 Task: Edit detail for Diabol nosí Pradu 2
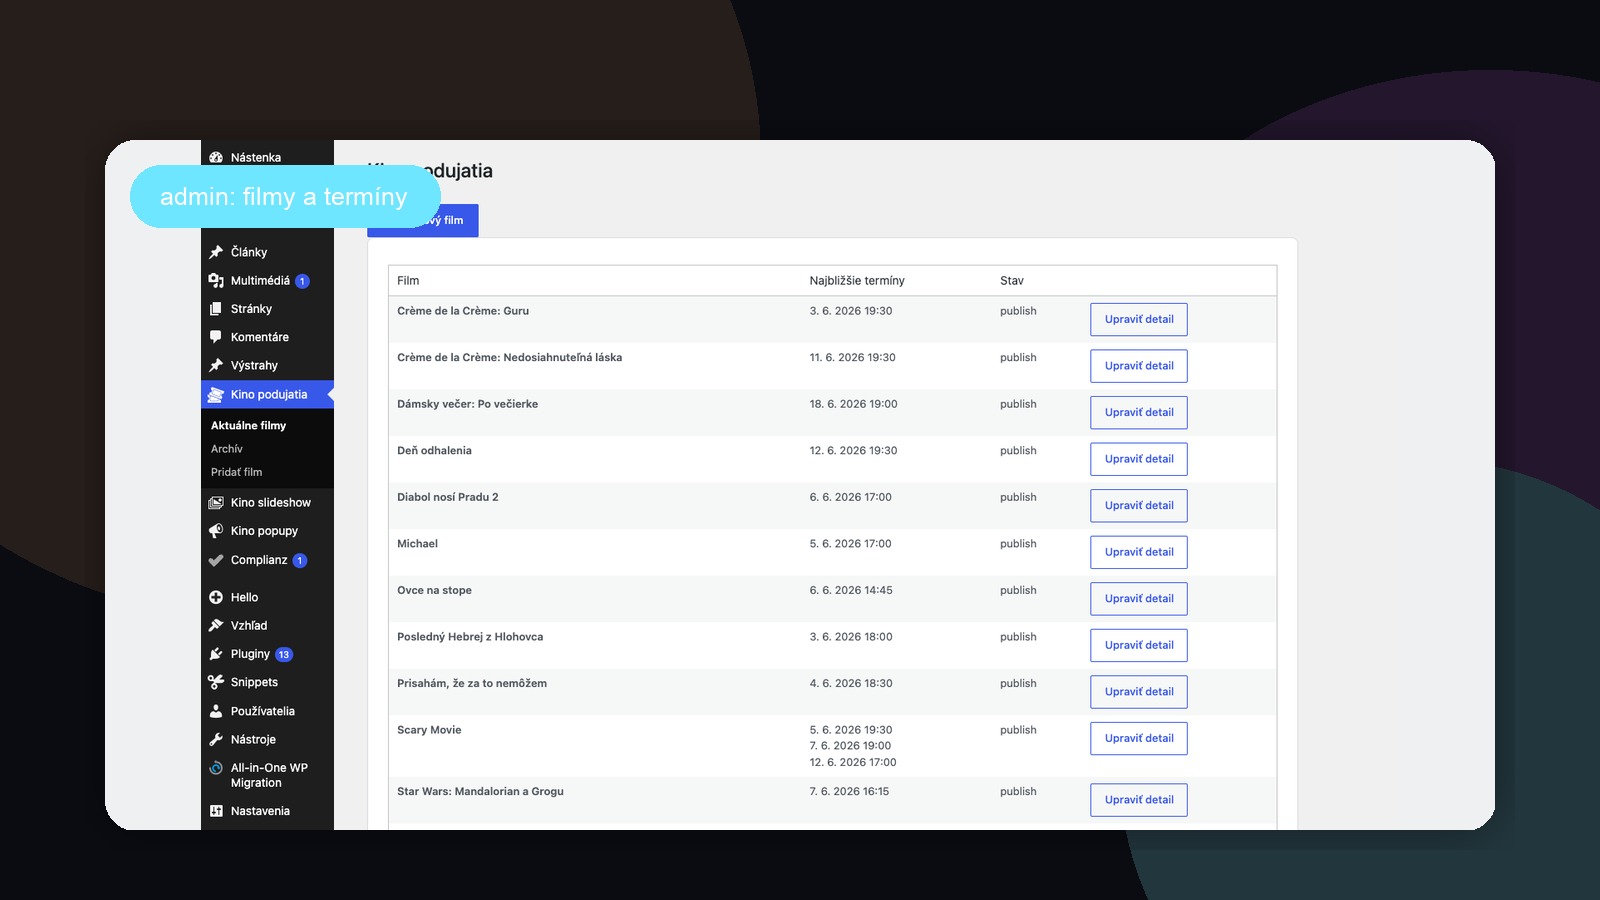coord(1139,506)
